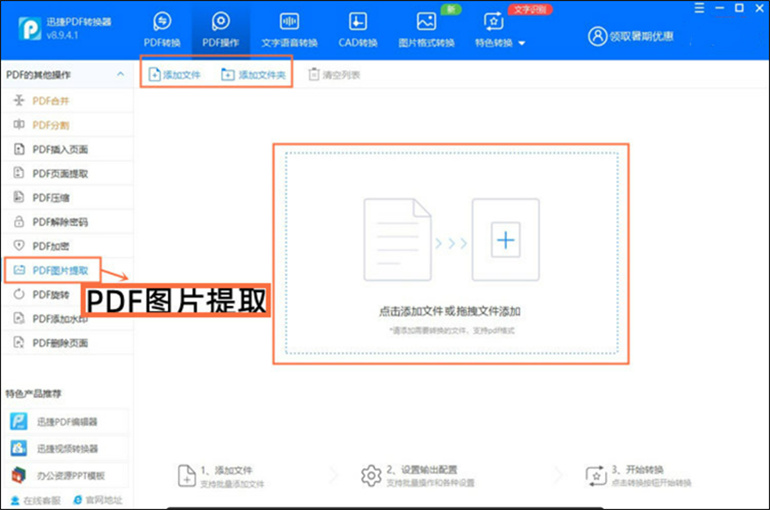Select PDF解除密码 lock icon
770x510 pixels.
coord(20,222)
